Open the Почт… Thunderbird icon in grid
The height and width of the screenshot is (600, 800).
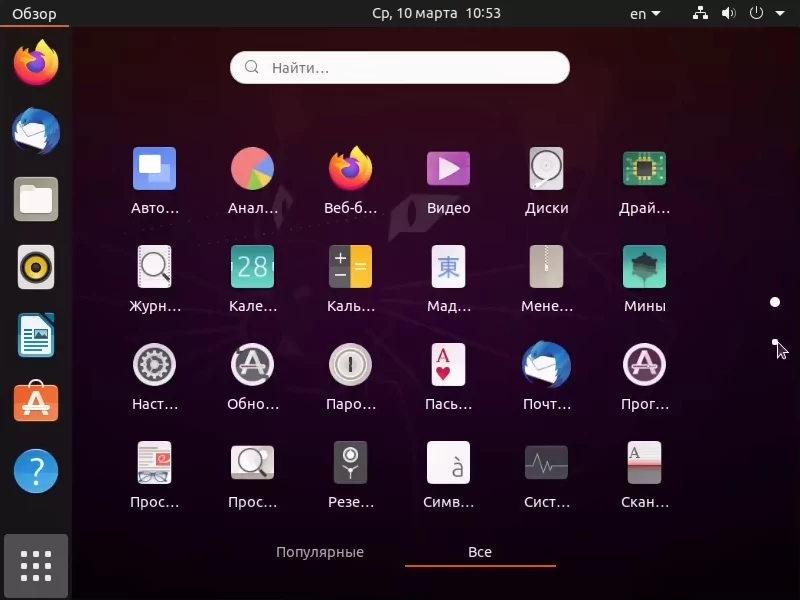(546, 365)
